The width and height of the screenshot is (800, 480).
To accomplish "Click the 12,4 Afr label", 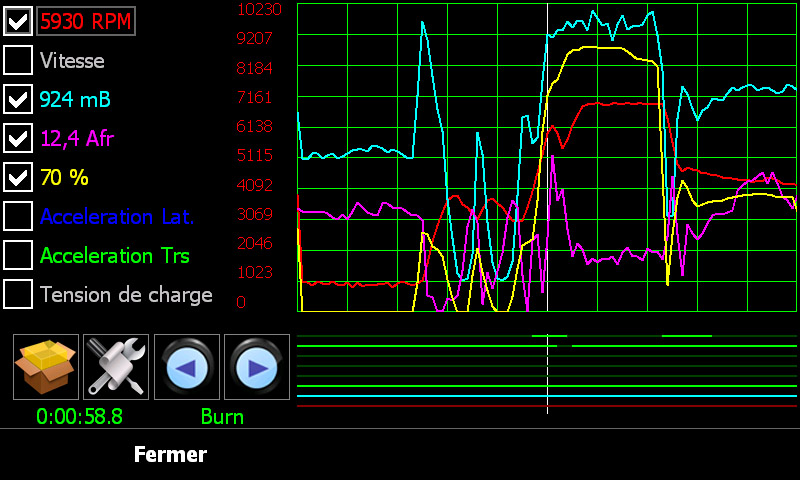I will click(77, 139).
